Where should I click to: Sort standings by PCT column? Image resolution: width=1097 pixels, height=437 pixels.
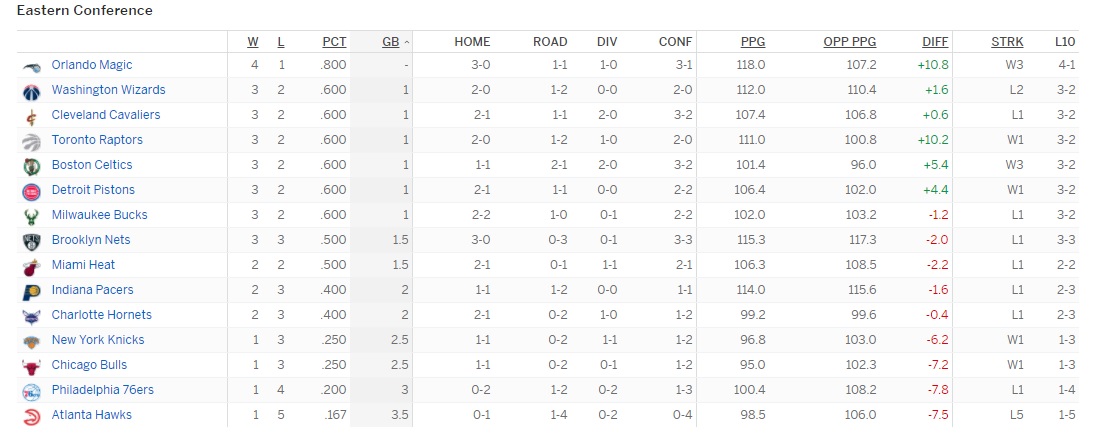point(334,42)
